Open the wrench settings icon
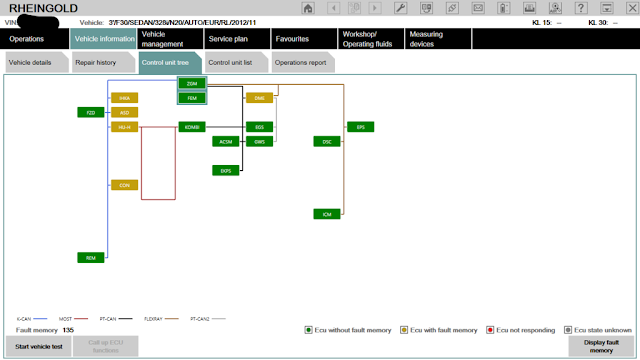The height and width of the screenshot is (360, 640). point(400,8)
